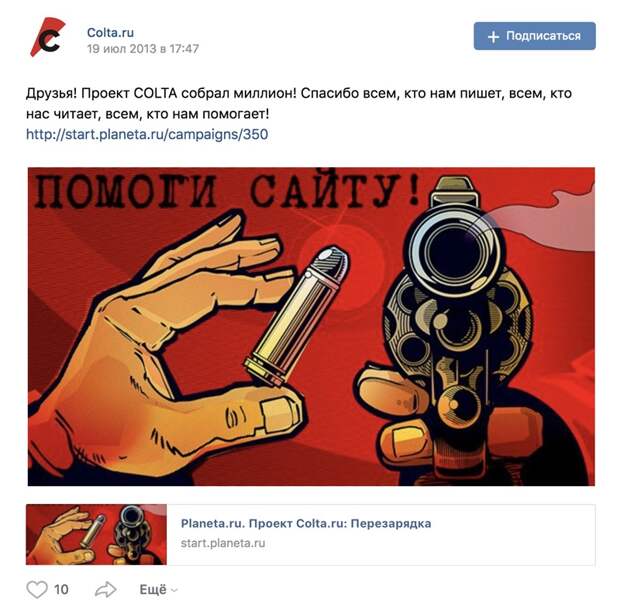
Task: Open the large Помоги сайту poster image
Action: coord(311,327)
